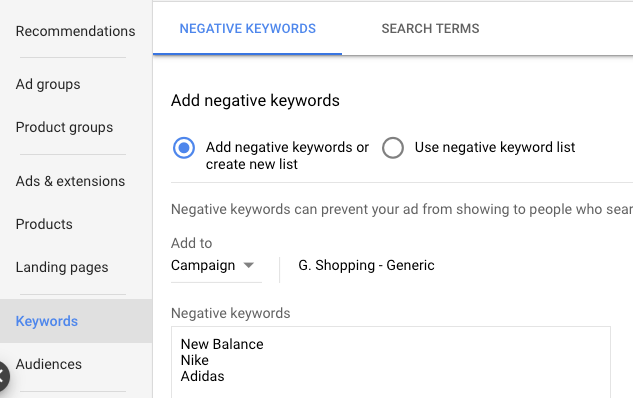Open the Campaign dropdown arrow

coord(249,265)
